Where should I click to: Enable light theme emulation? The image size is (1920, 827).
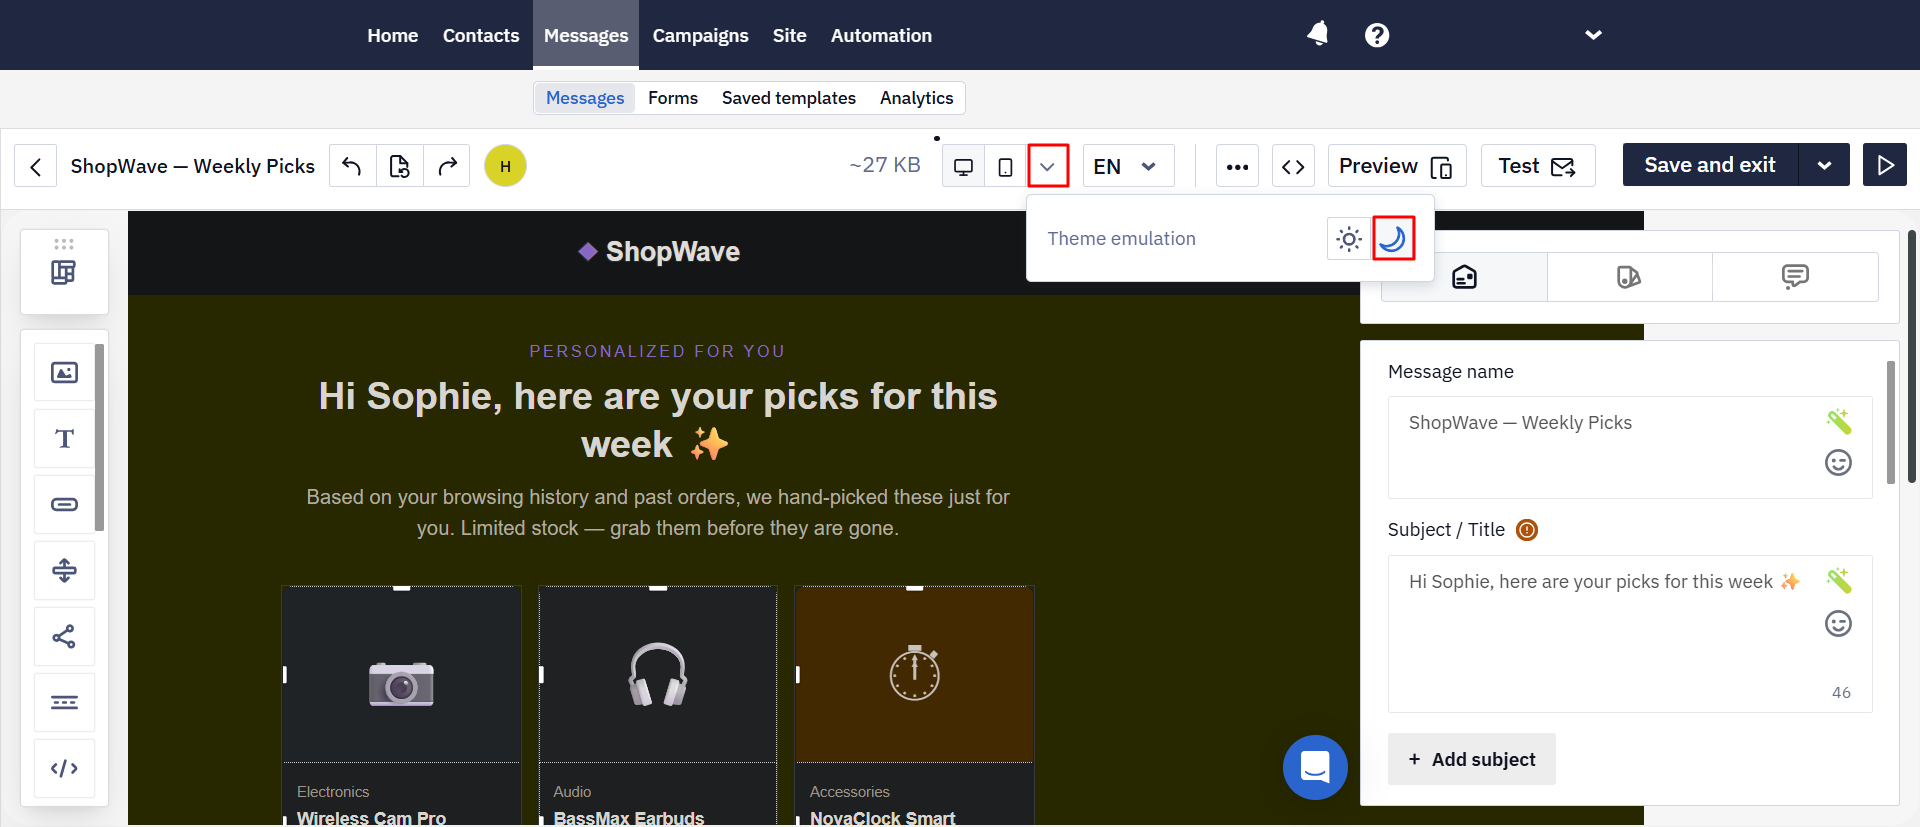click(x=1349, y=239)
